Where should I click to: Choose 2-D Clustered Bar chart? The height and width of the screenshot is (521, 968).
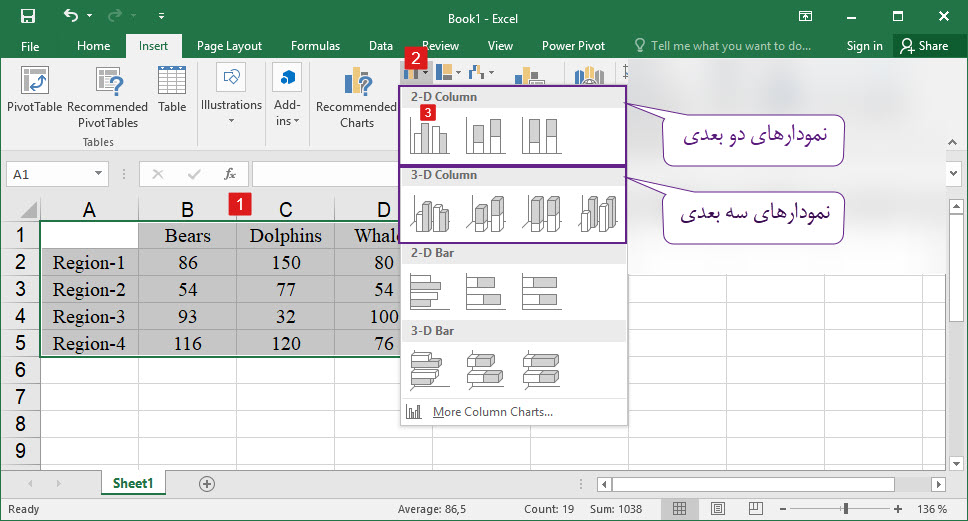[429, 291]
